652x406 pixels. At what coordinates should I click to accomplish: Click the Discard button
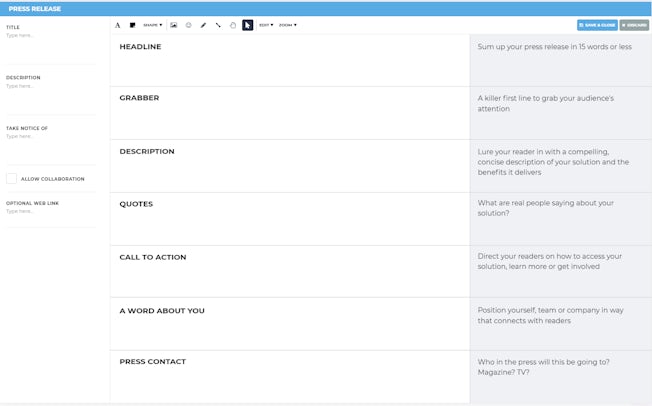[x=634, y=25]
